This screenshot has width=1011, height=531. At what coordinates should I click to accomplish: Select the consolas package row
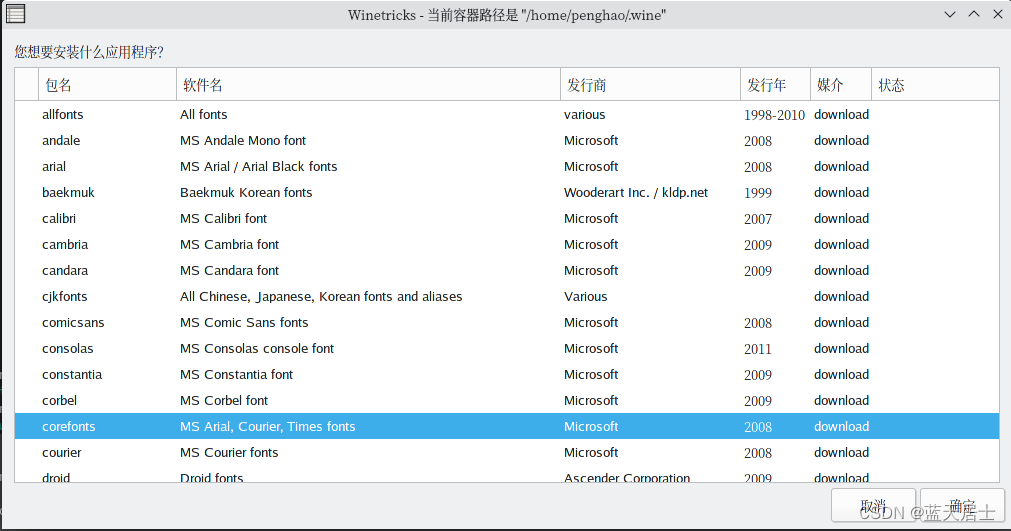[507, 349]
